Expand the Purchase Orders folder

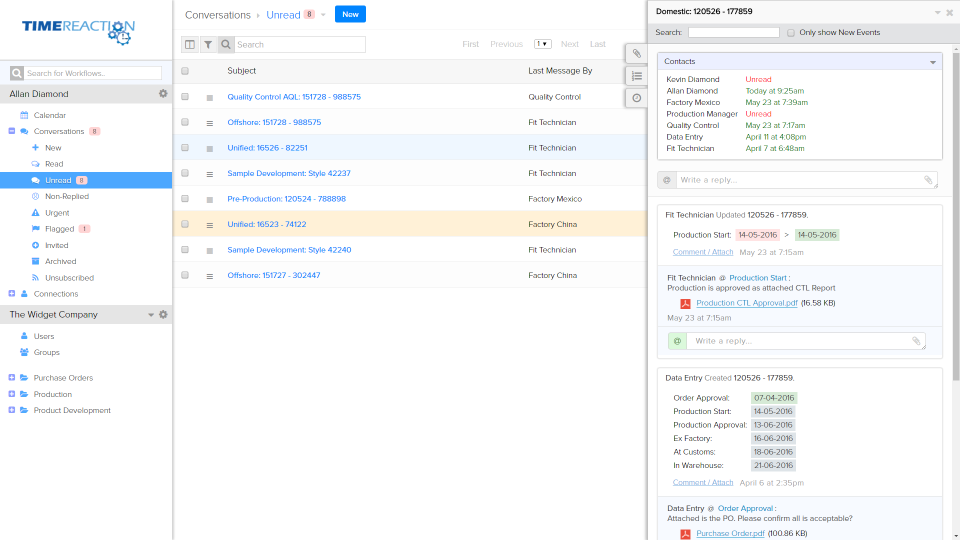[12, 378]
